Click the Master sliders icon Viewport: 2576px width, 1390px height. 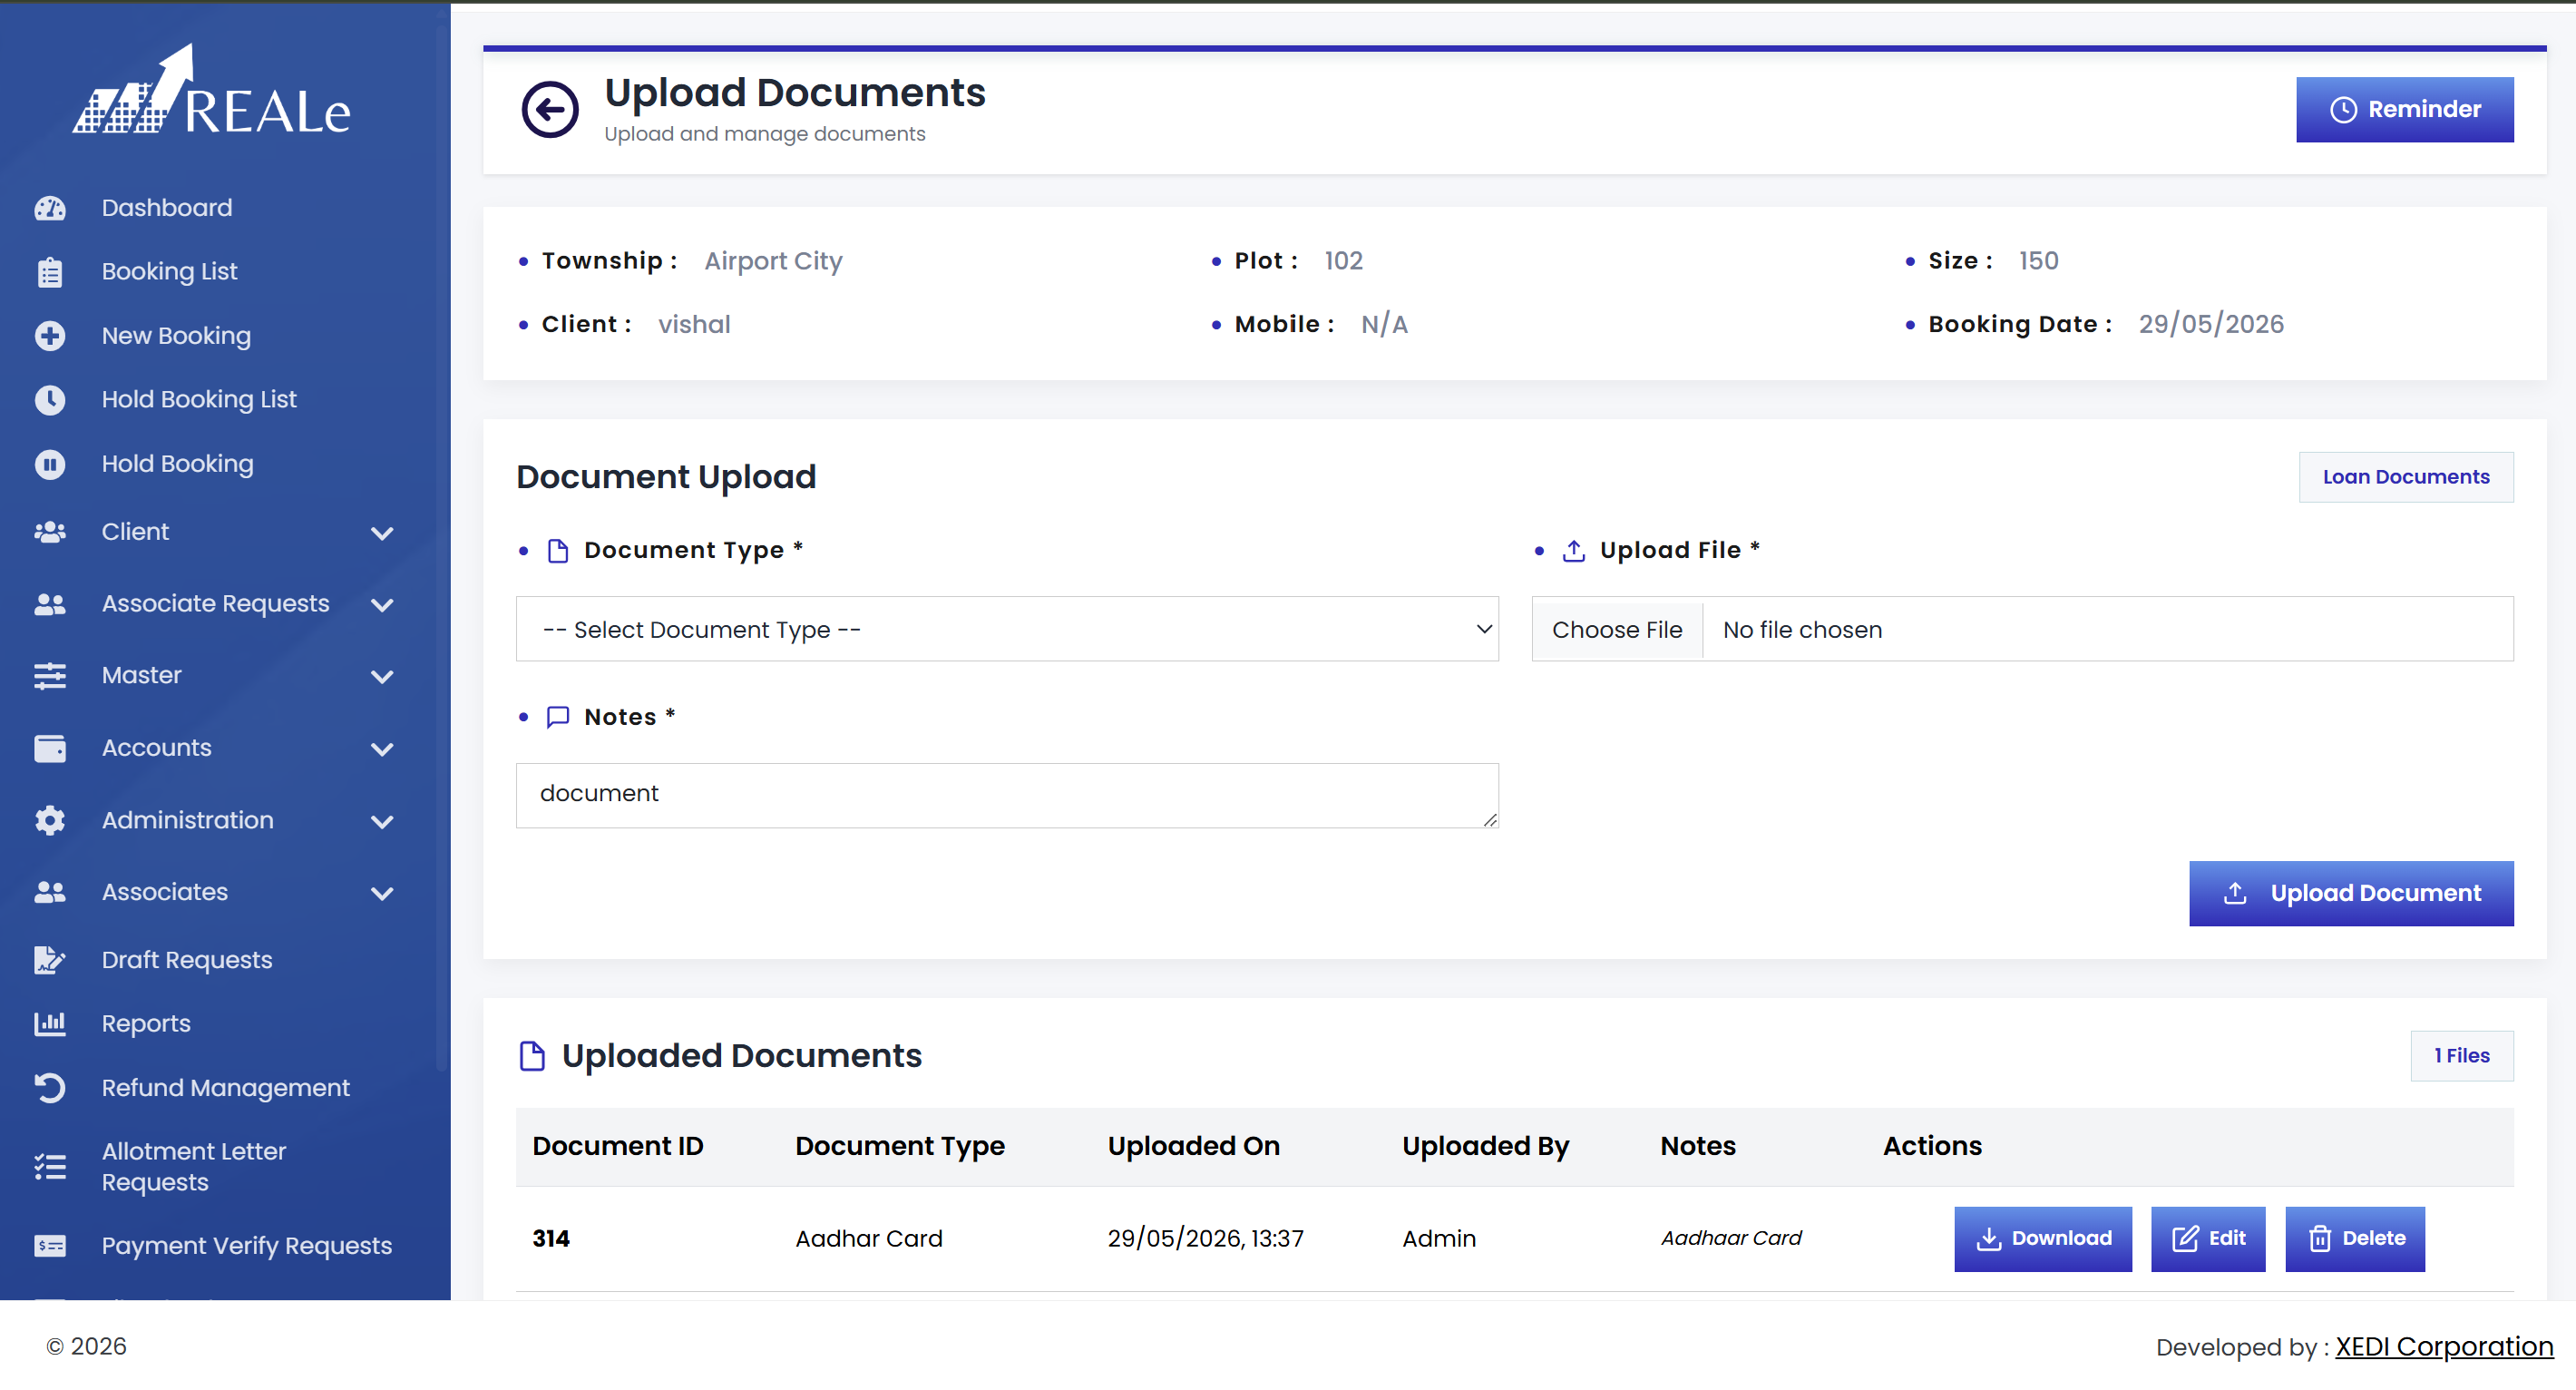point(50,676)
